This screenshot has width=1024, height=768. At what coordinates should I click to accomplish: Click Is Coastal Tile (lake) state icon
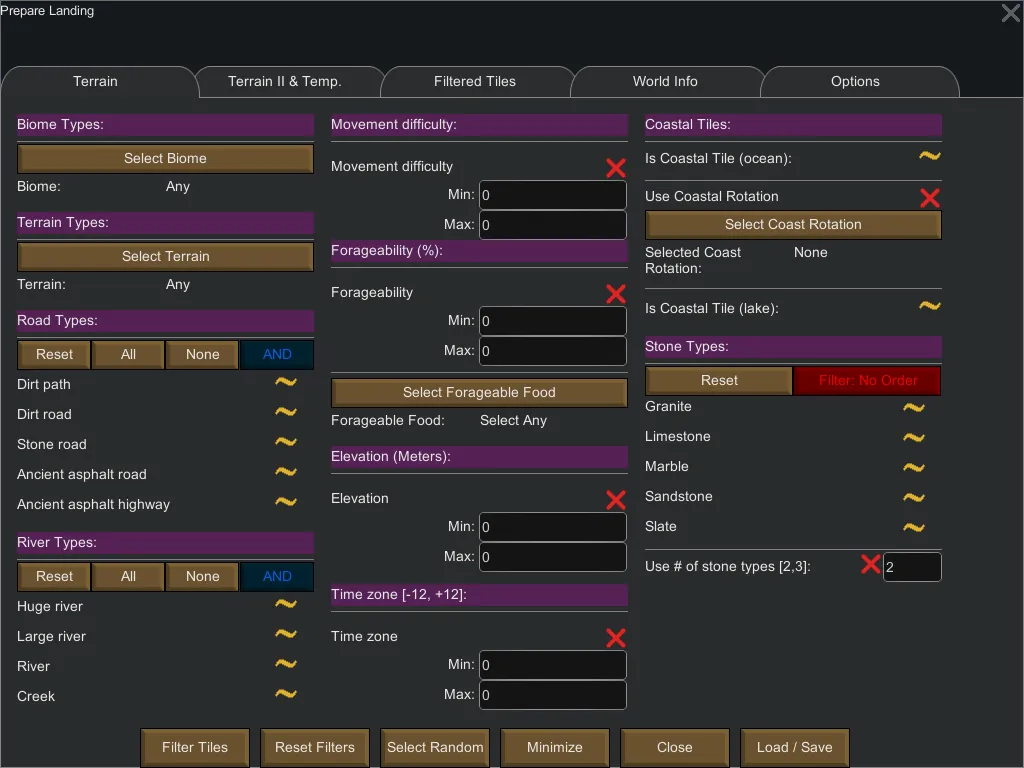tap(930, 307)
